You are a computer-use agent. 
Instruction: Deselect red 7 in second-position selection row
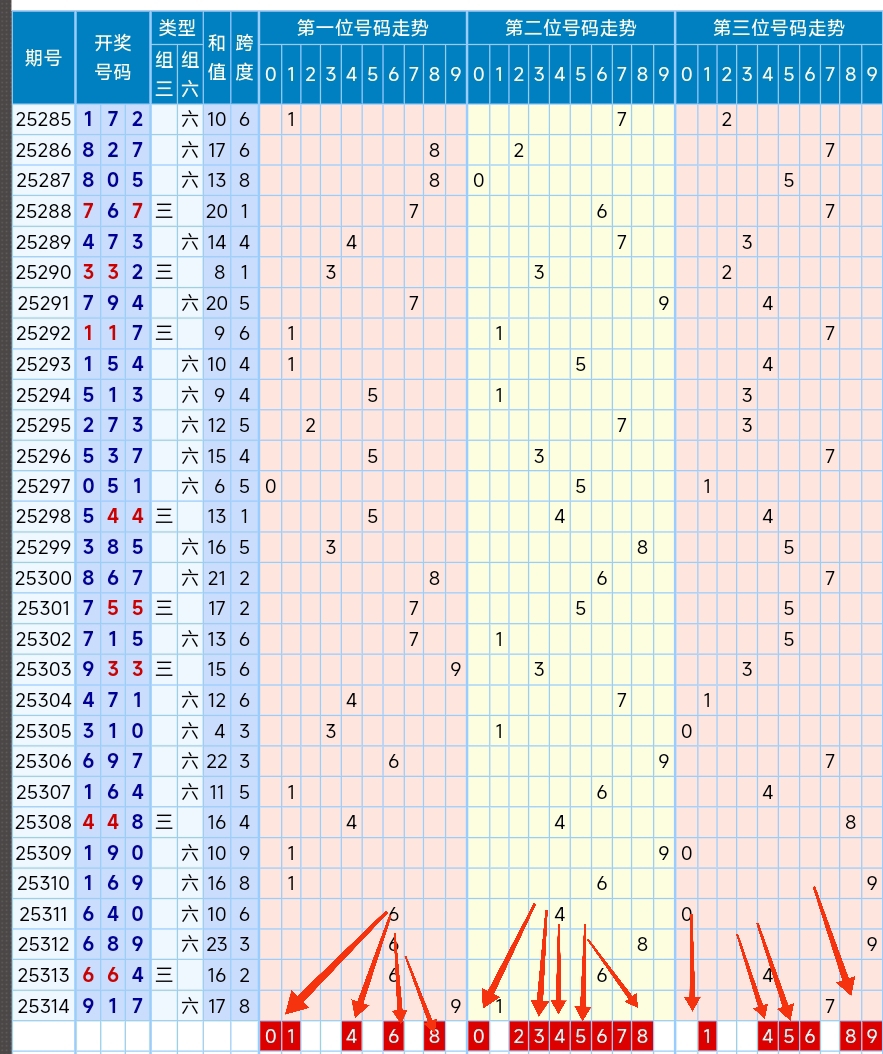click(x=622, y=1036)
